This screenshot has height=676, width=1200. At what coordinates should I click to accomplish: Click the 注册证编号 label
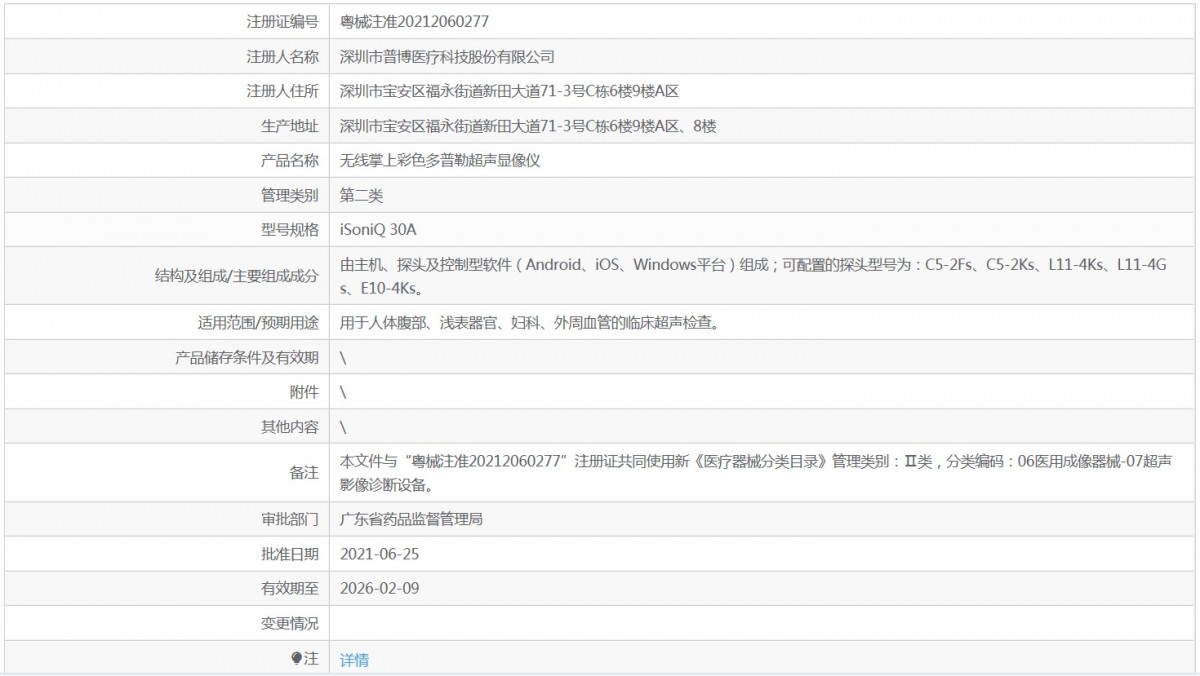click(x=282, y=21)
